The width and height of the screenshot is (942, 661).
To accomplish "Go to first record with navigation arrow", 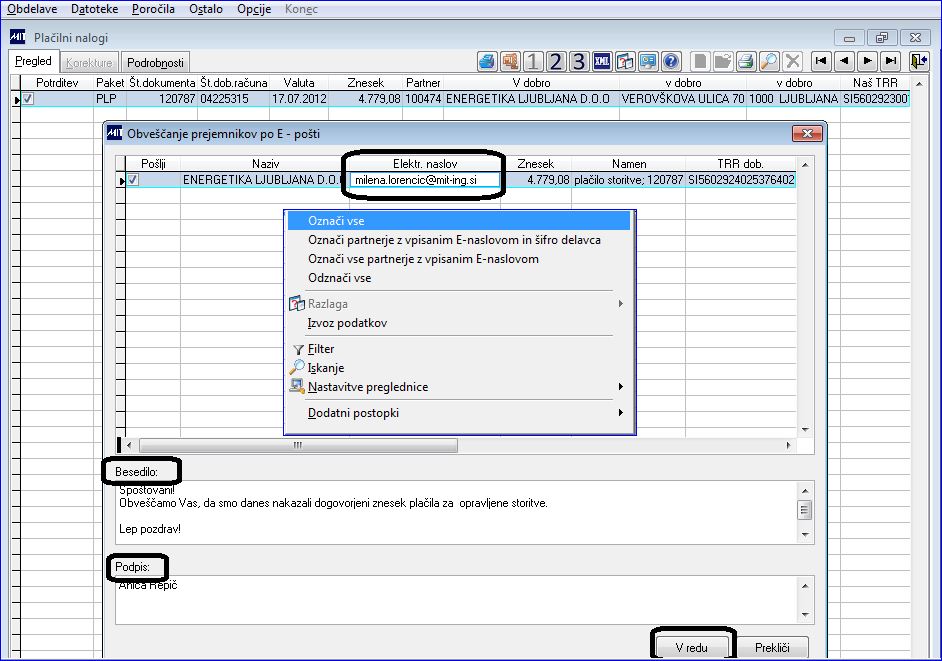I will (x=821, y=61).
